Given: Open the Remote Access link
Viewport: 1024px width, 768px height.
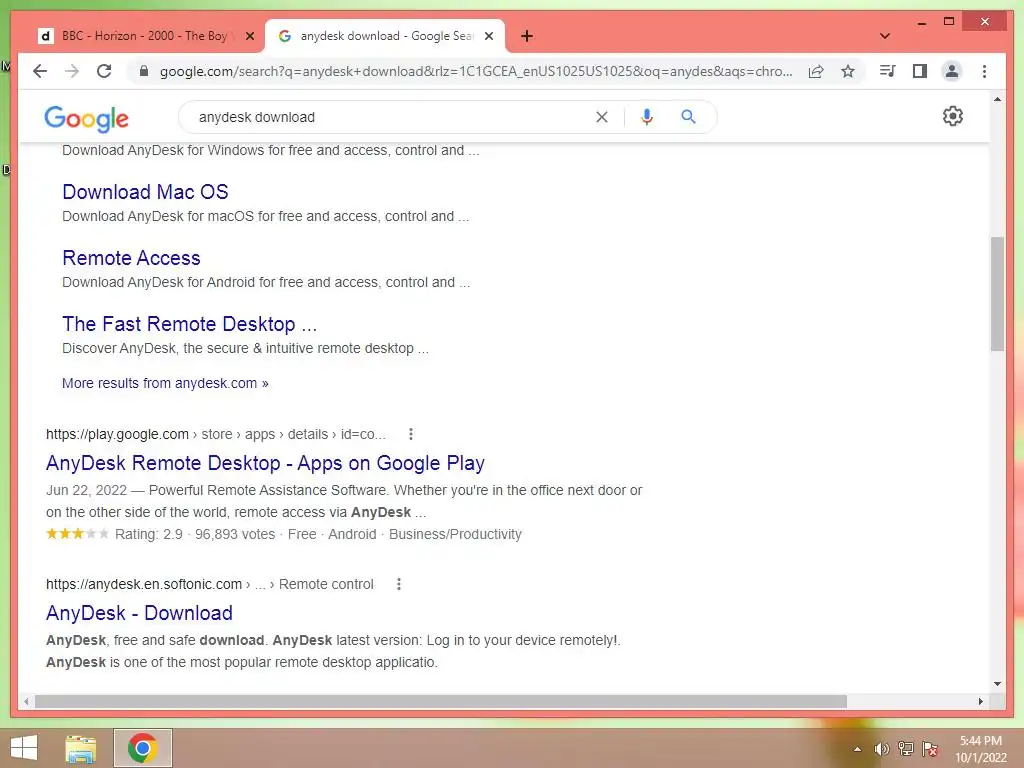Looking at the screenshot, I should coord(131,258).
